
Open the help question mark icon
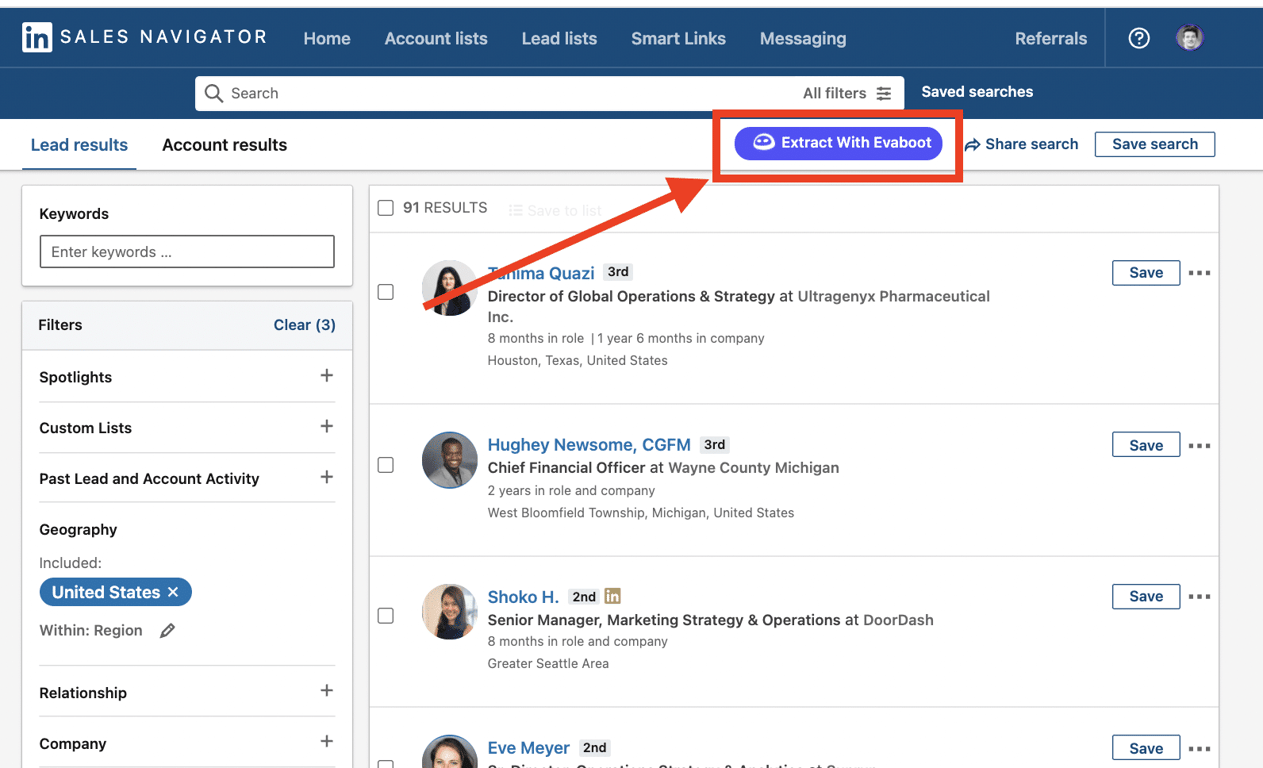point(1139,38)
